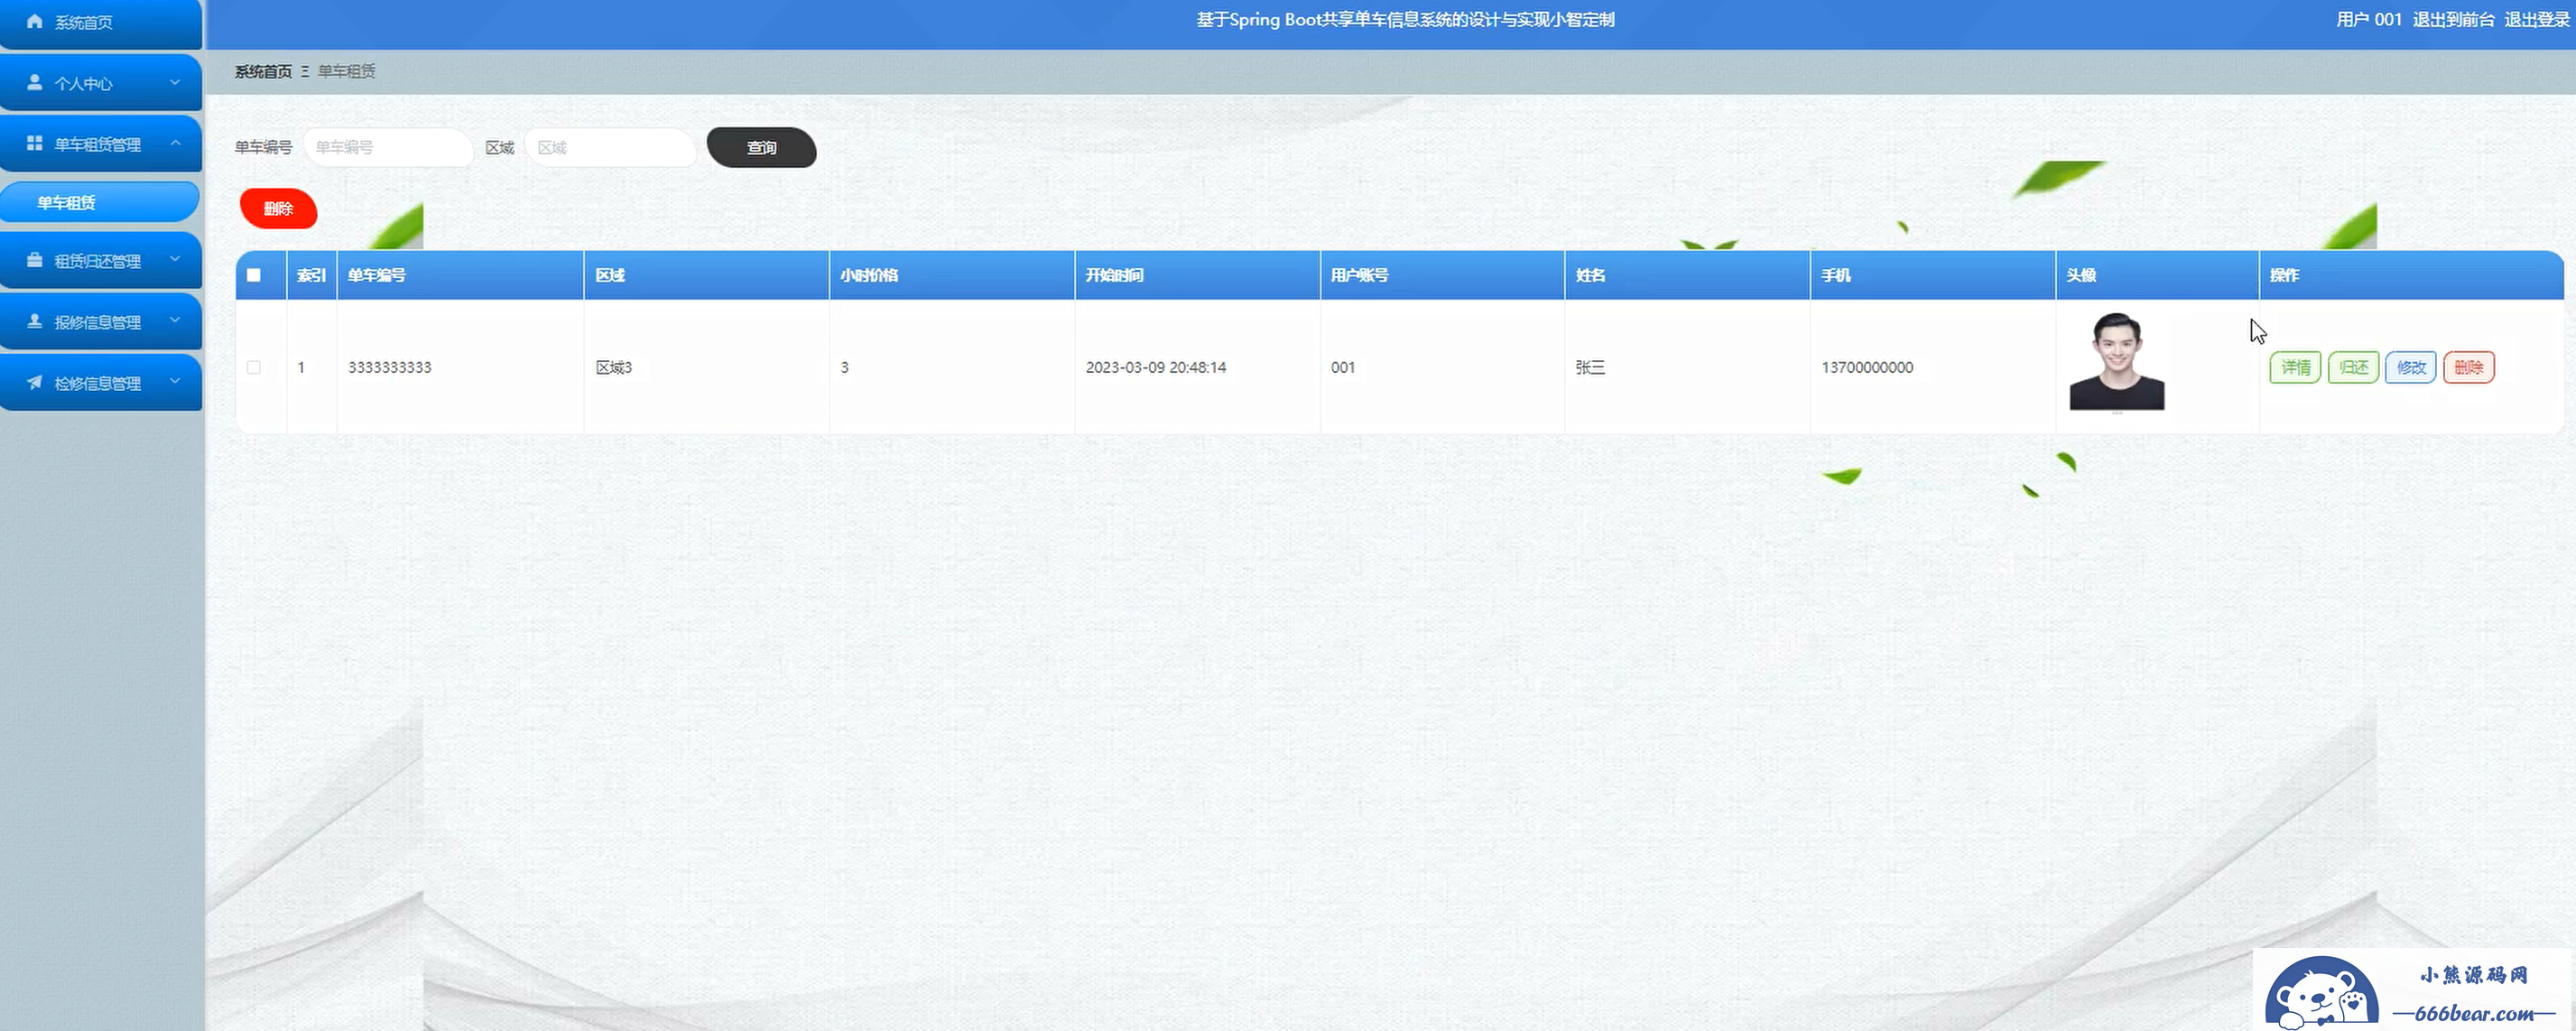Check the row 1 checkbox for 3333333333
The image size is (2576, 1031).
(254, 367)
